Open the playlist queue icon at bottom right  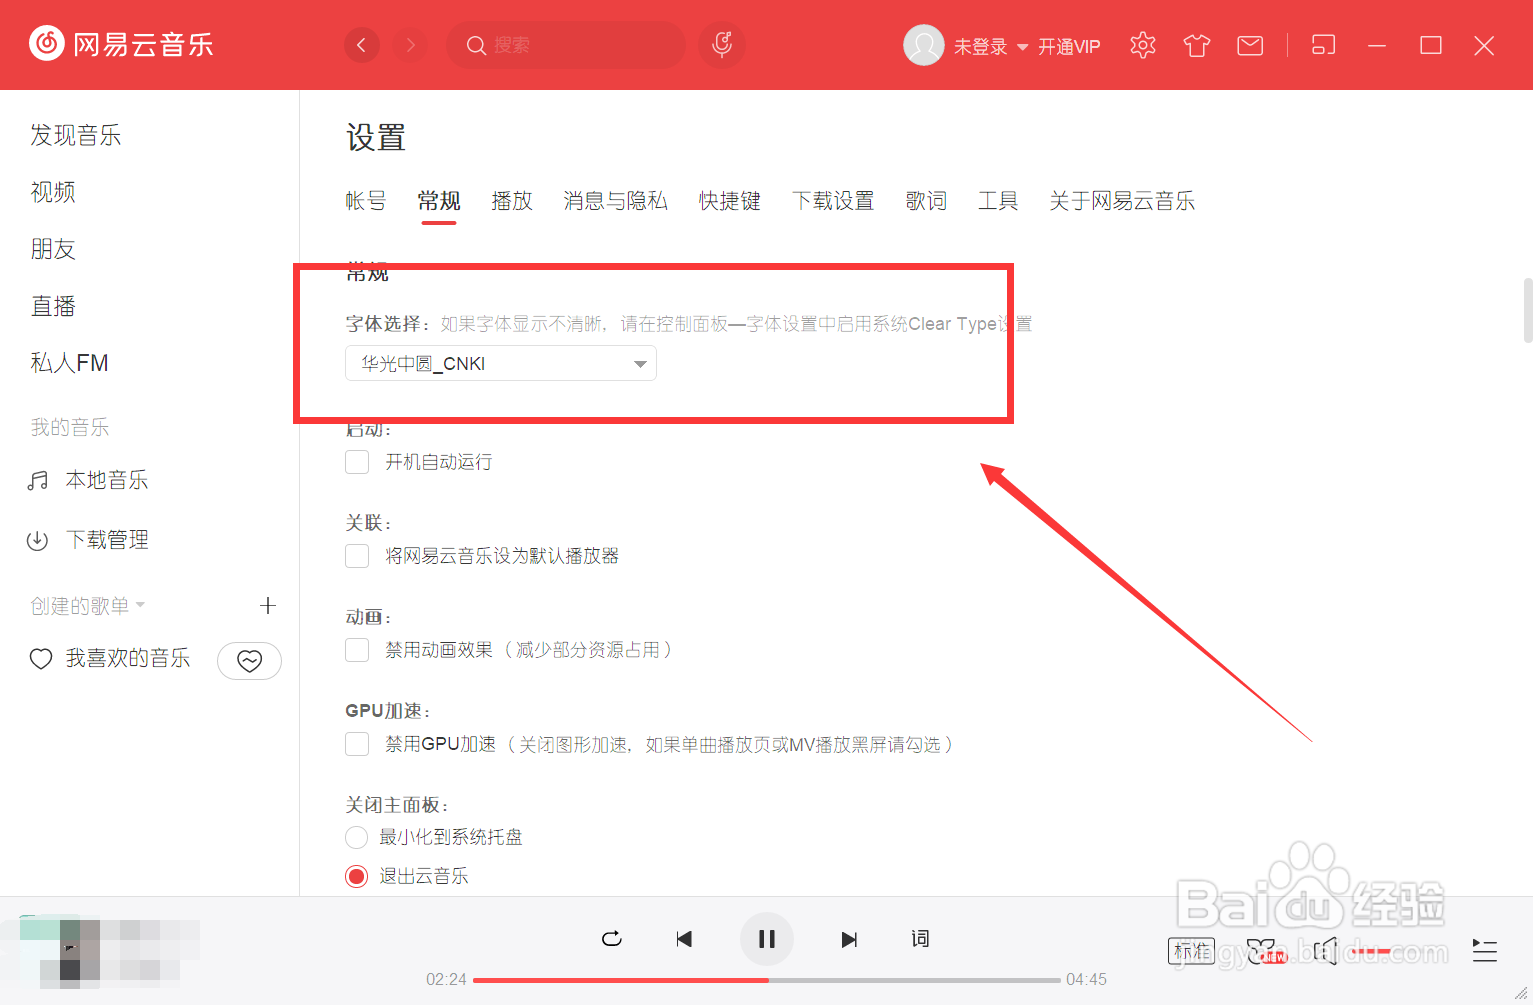(1484, 951)
